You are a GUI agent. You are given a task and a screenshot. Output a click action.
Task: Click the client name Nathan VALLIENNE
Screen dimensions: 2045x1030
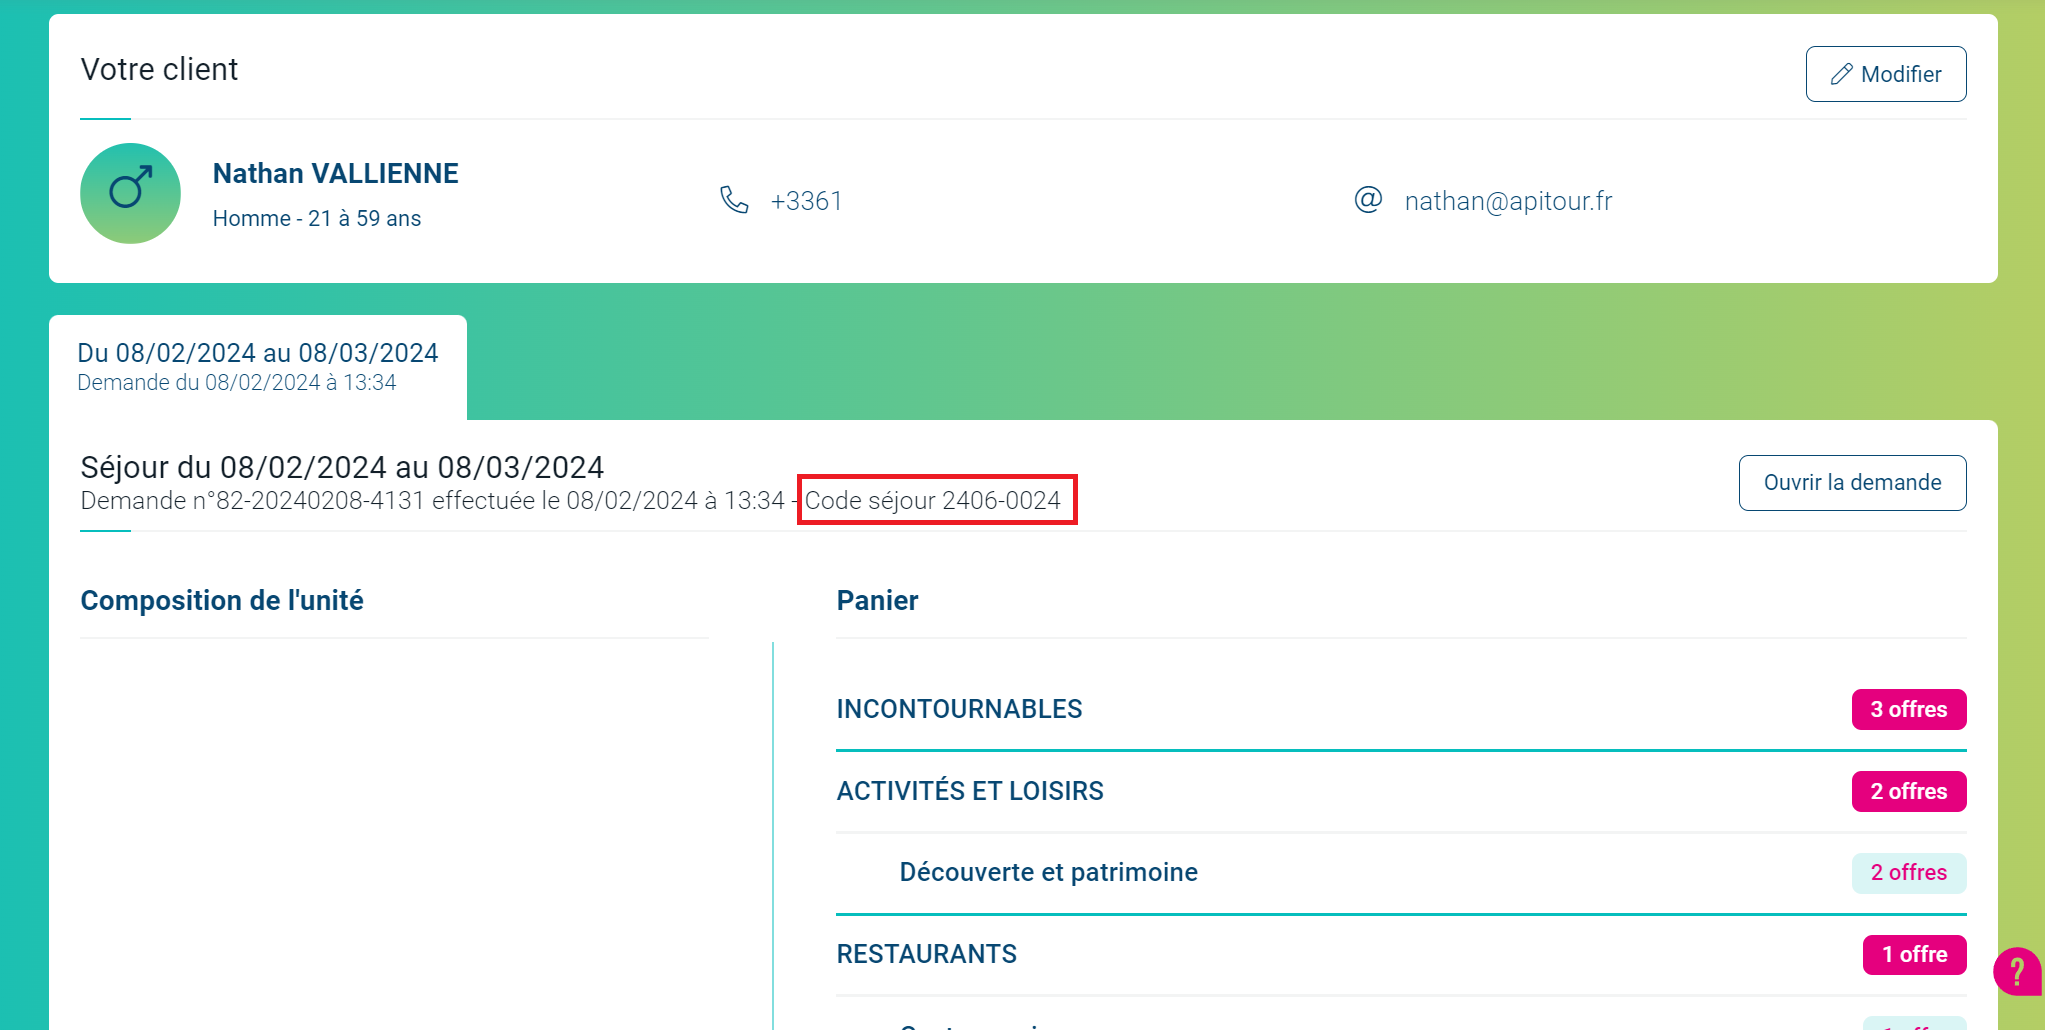pos(335,172)
